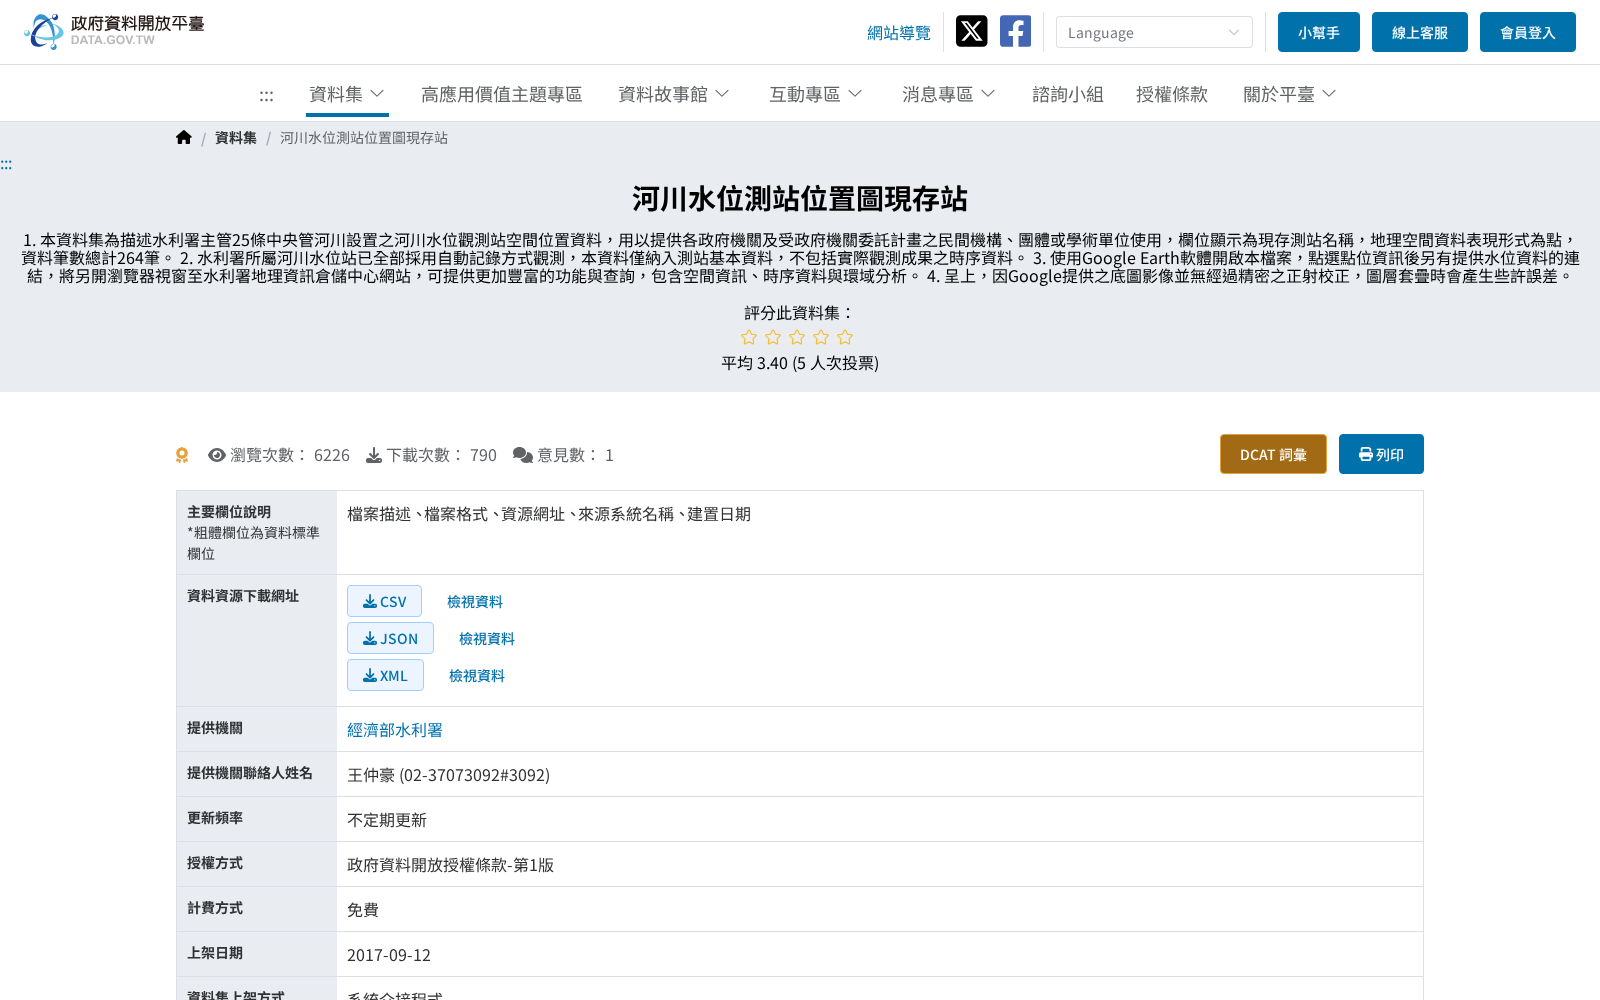Open the X (Twitter) social icon
This screenshot has width=1600, height=1000.
(971, 31)
